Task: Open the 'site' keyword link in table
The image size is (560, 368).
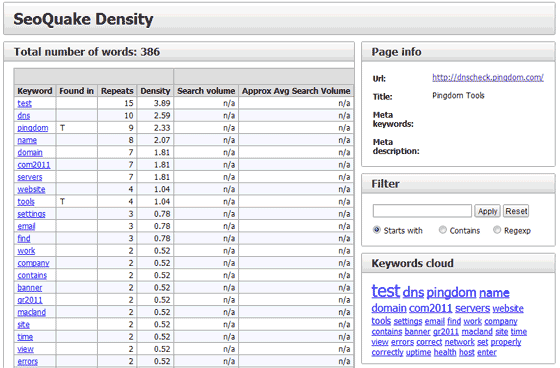Action: (x=24, y=324)
